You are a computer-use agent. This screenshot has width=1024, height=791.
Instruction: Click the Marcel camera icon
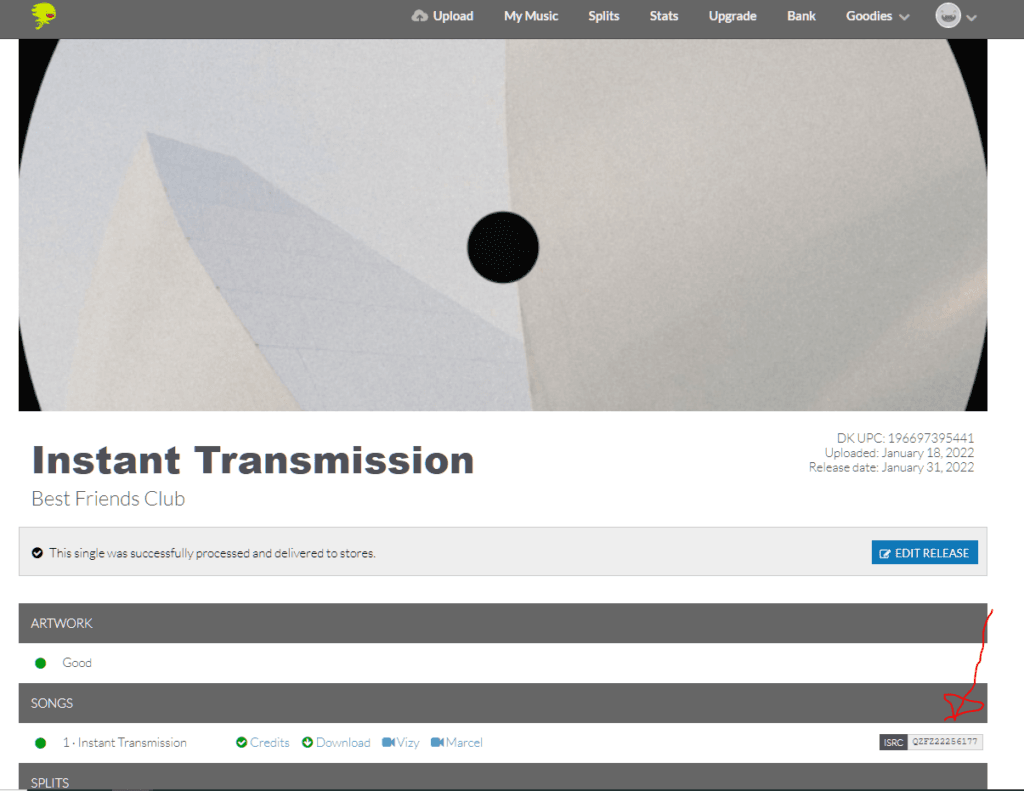point(436,742)
